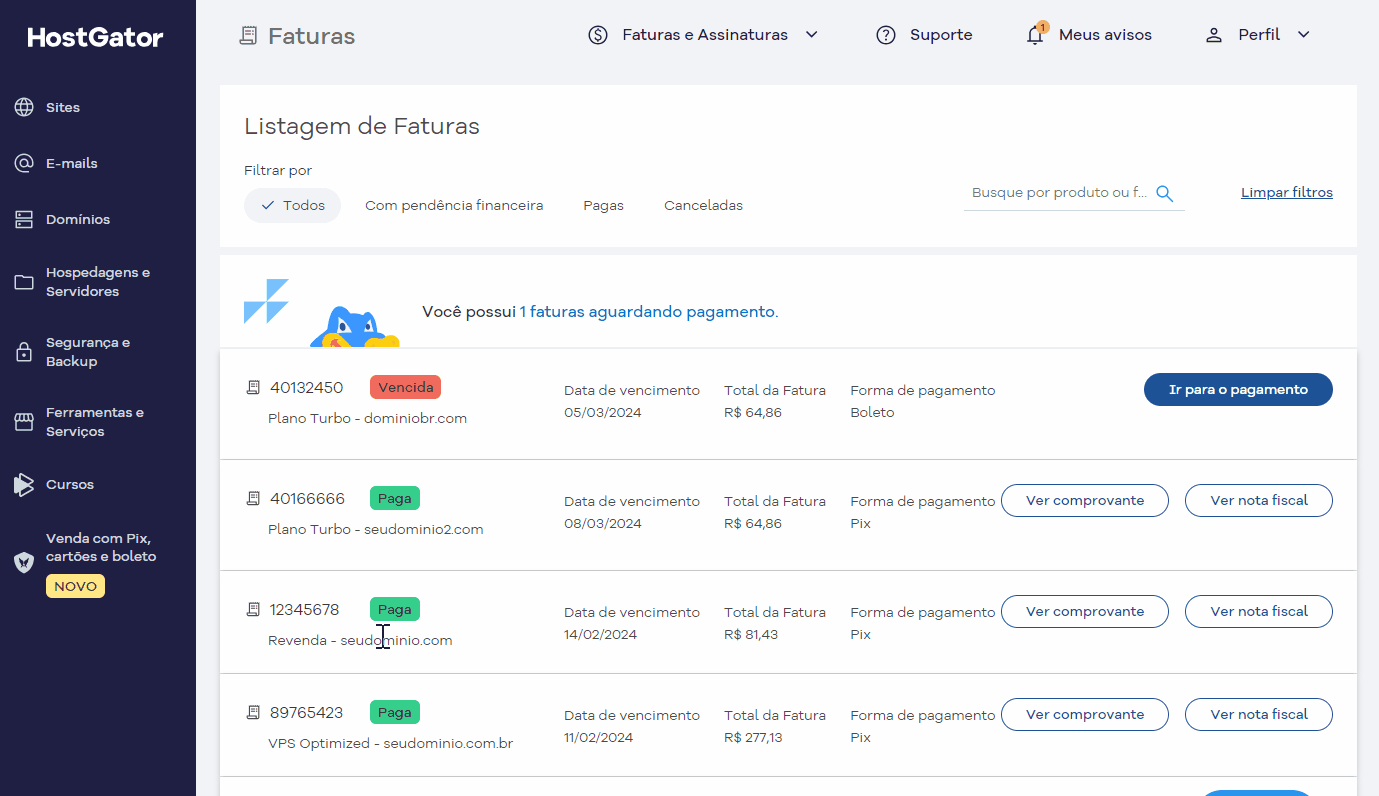Click the Cursos play icon

click(x=24, y=485)
